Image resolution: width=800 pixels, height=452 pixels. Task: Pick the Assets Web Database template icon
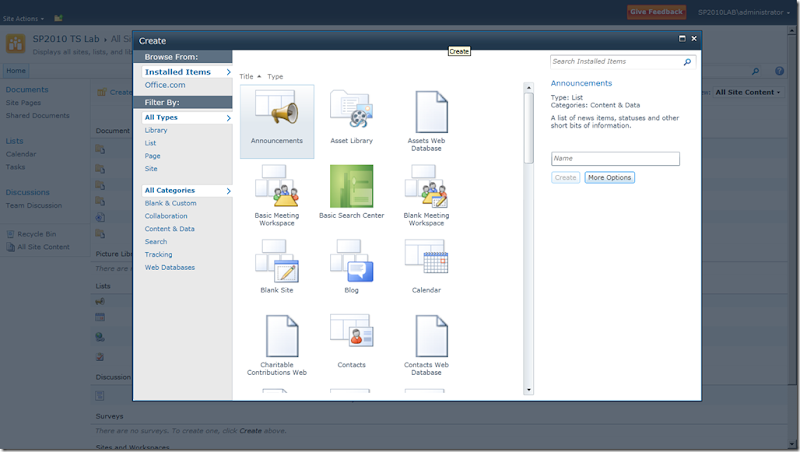(432, 112)
